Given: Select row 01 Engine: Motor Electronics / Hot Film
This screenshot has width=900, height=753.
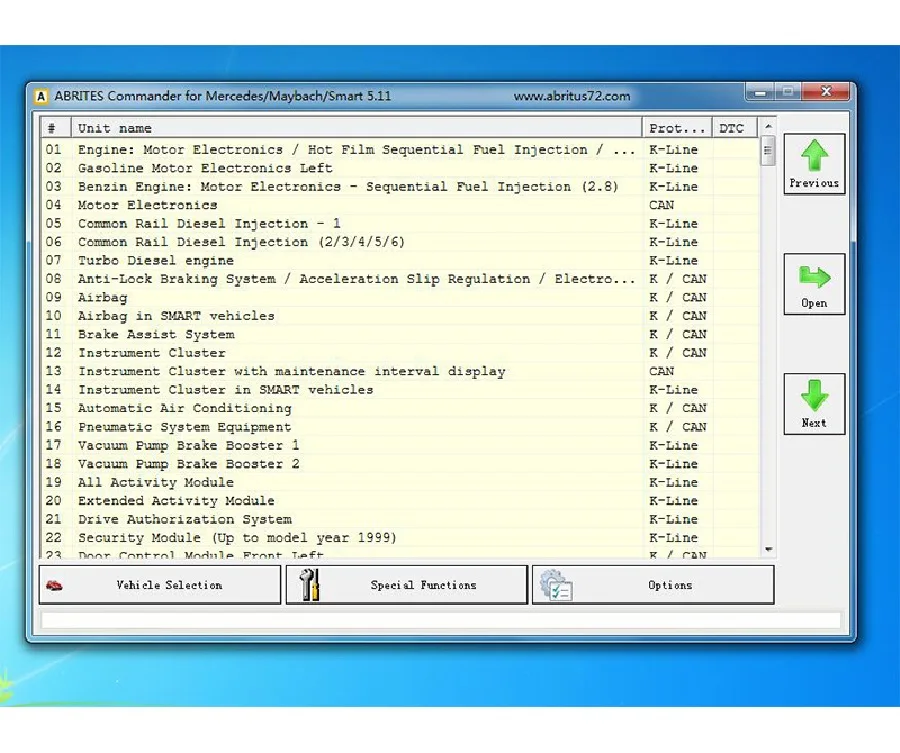Looking at the screenshot, I should coord(400,150).
